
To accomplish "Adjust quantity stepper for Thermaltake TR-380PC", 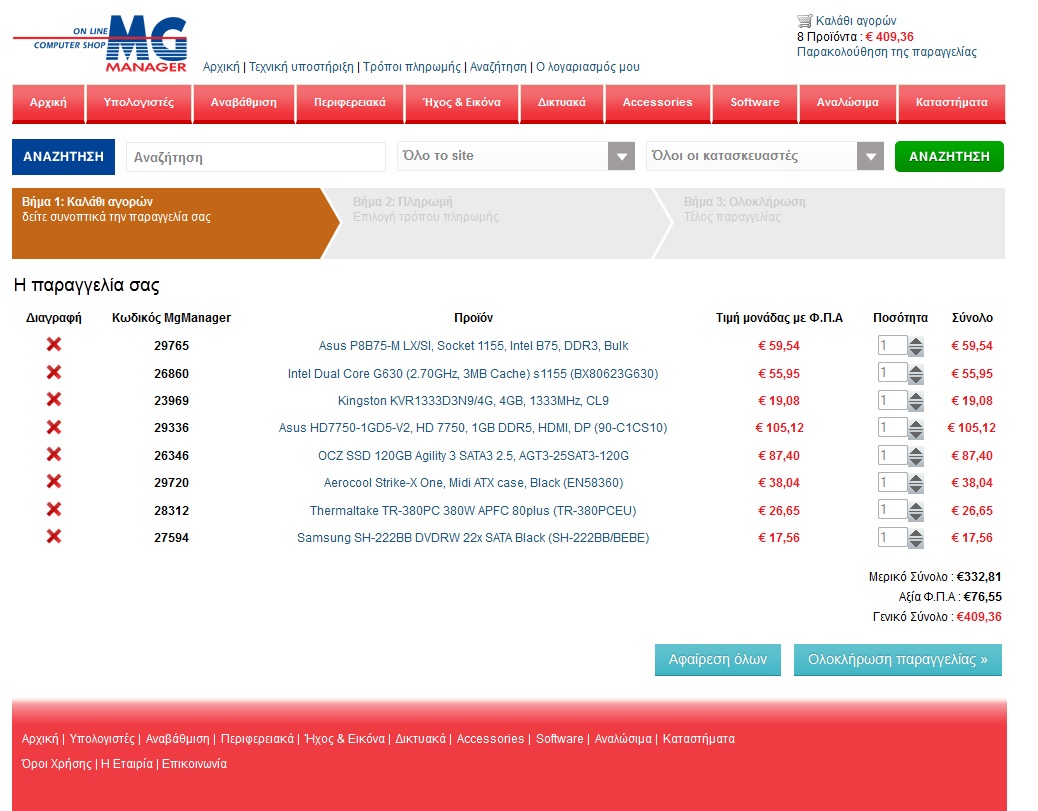I will (916, 511).
